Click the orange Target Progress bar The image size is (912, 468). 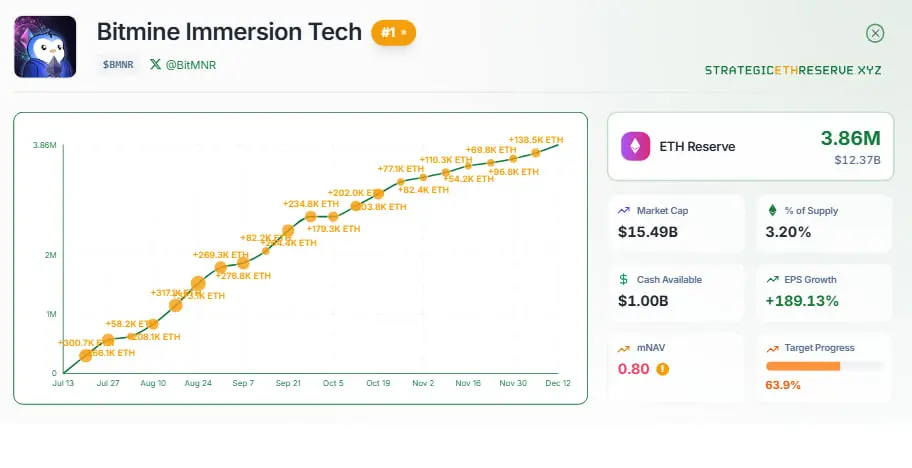[x=803, y=366]
